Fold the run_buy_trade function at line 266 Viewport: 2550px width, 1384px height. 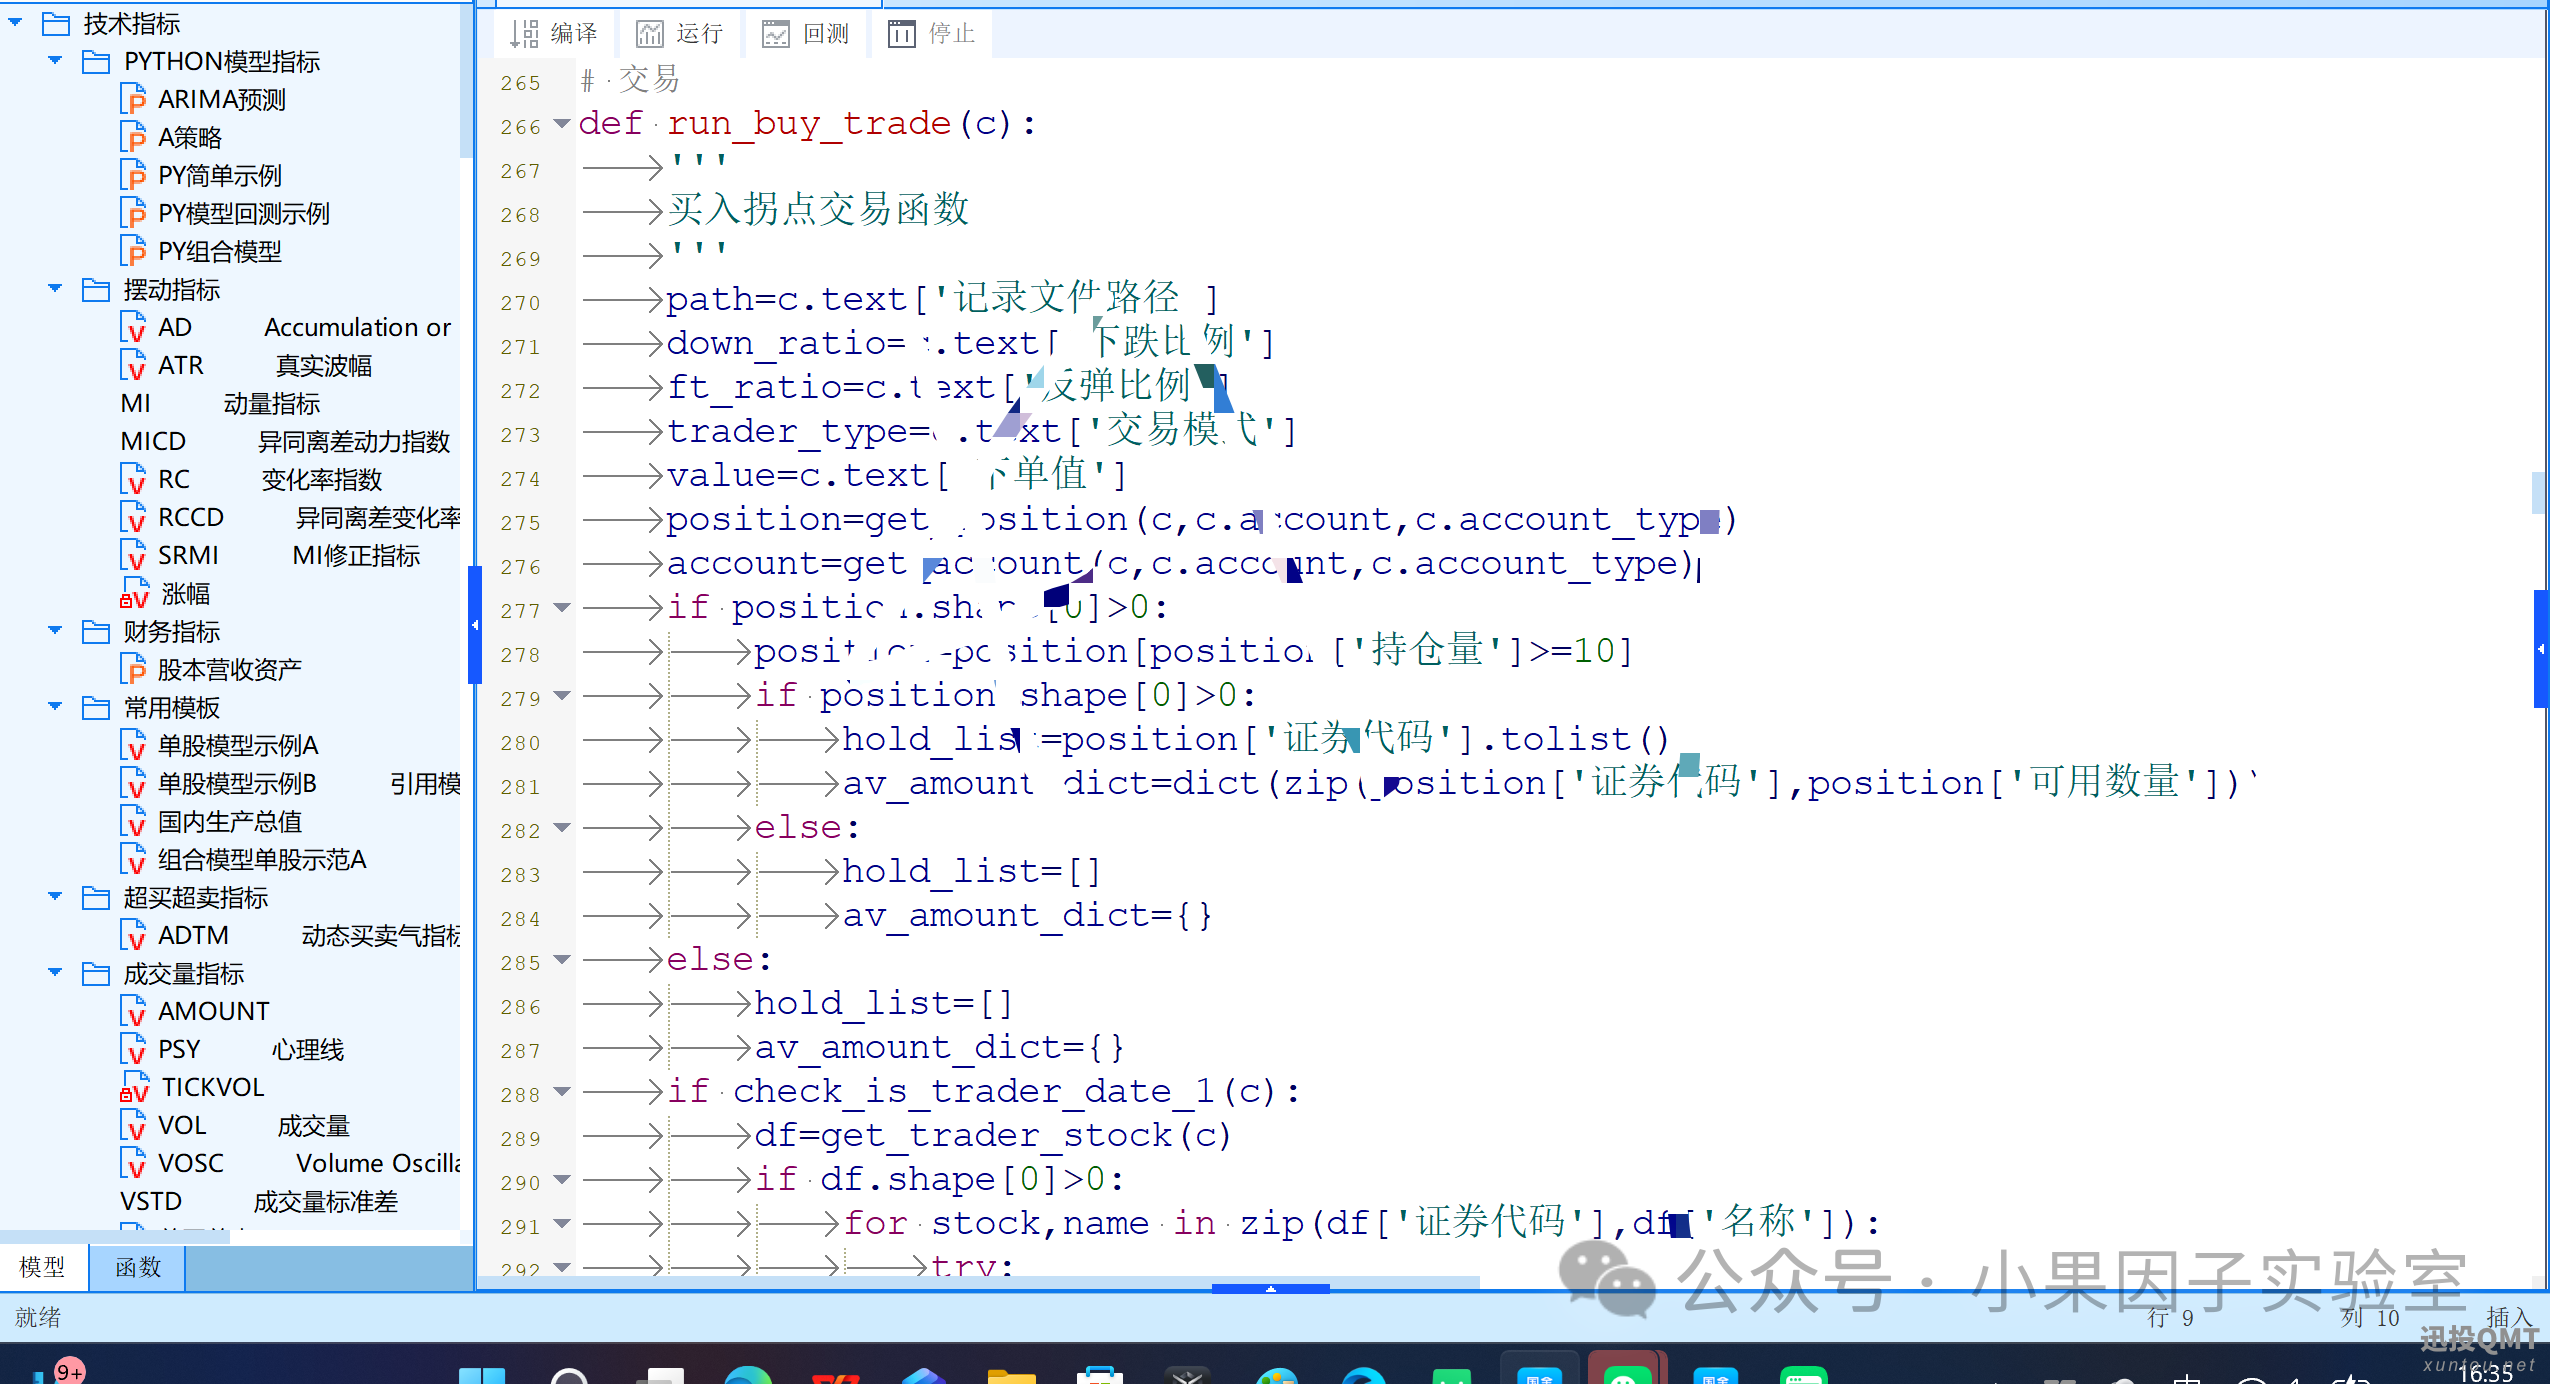click(x=562, y=124)
